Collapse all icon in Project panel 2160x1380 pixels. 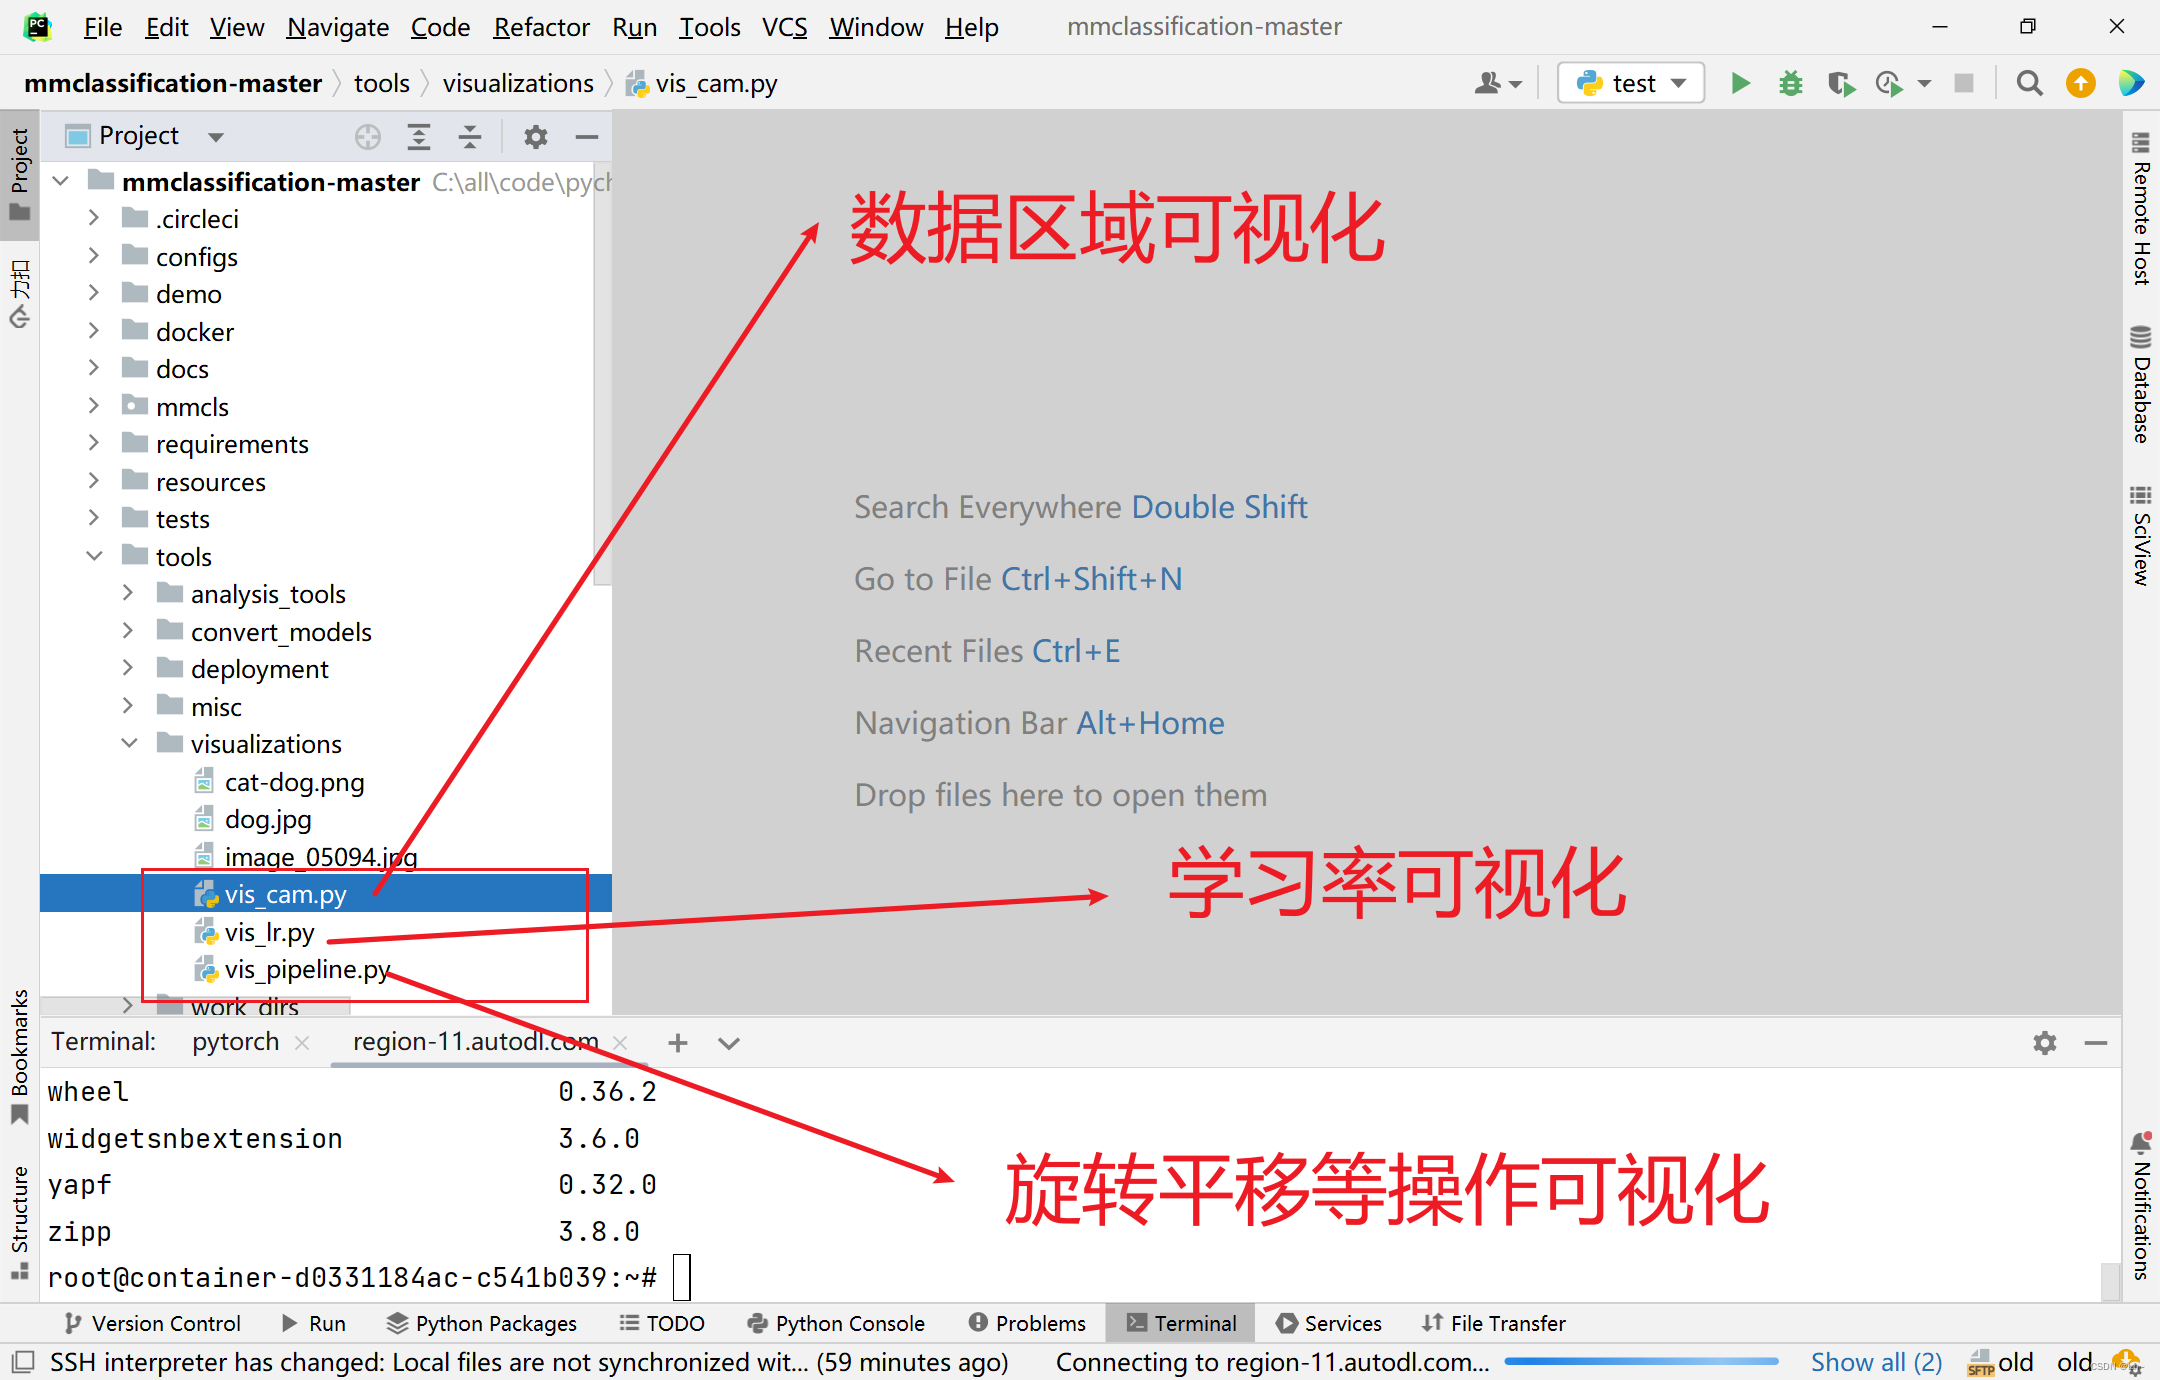470,136
